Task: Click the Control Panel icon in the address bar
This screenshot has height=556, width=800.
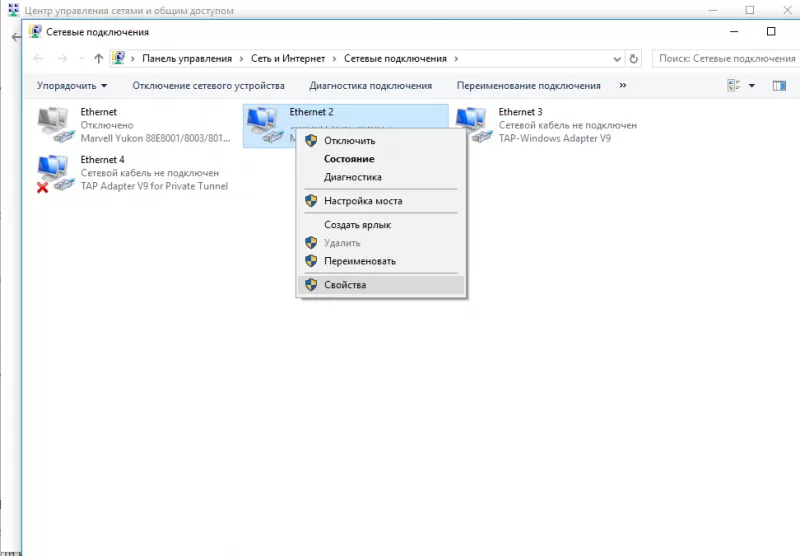Action: (118, 58)
